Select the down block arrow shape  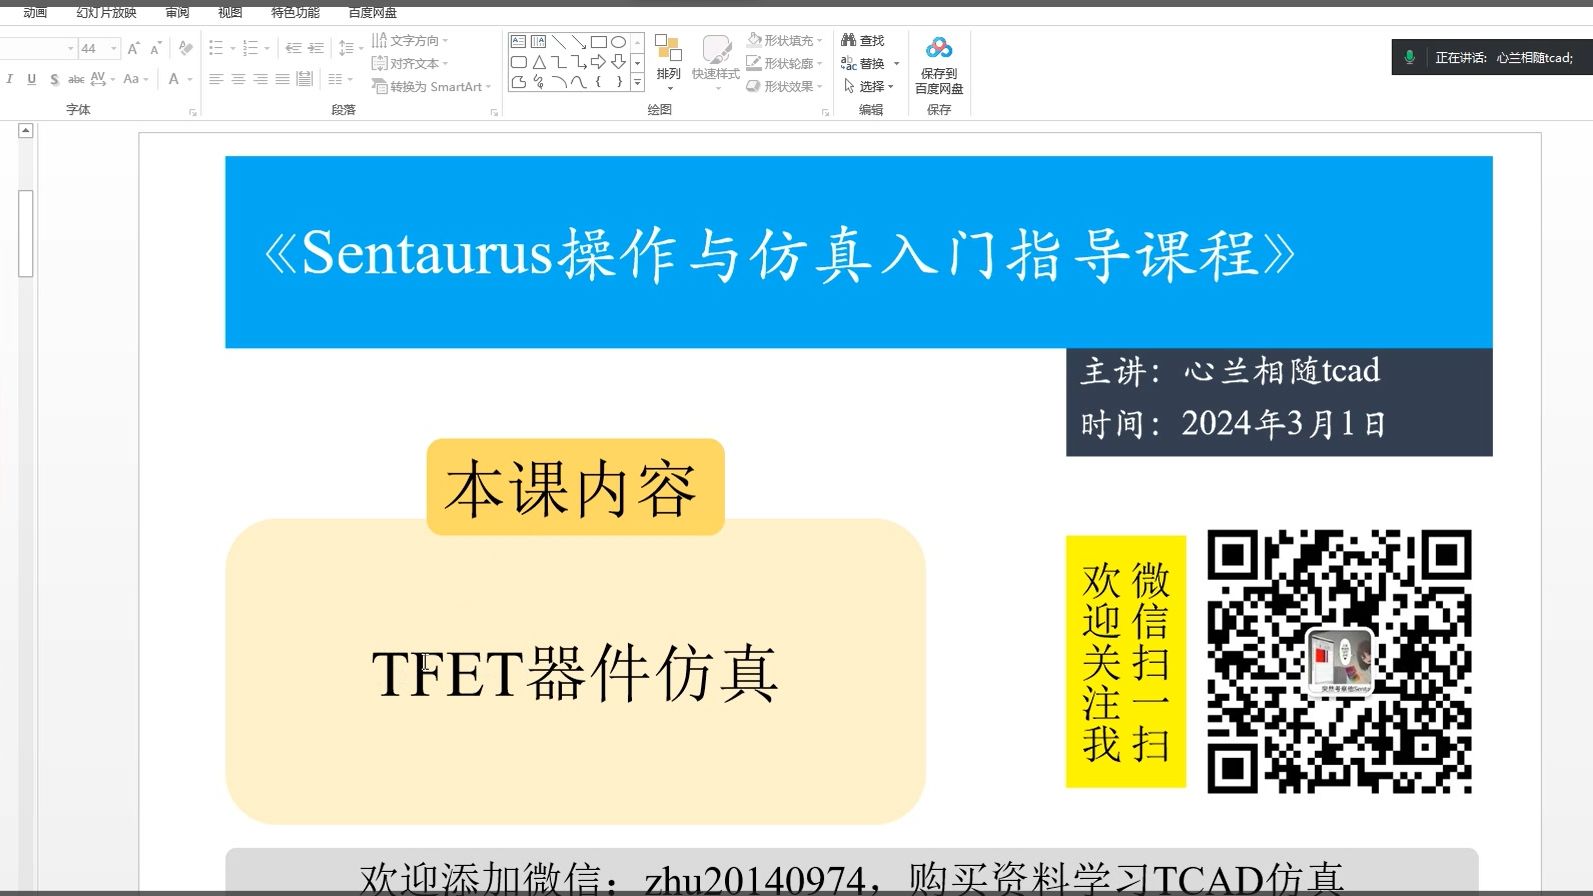pos(619,62)
